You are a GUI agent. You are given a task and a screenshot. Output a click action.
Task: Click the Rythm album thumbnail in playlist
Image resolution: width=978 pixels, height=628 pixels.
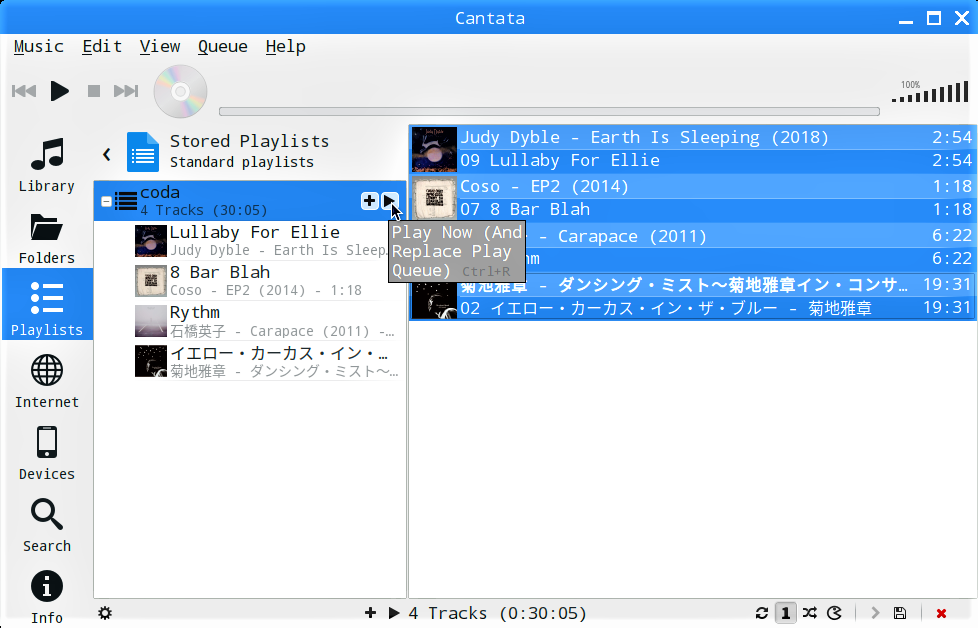click(151, 321)
